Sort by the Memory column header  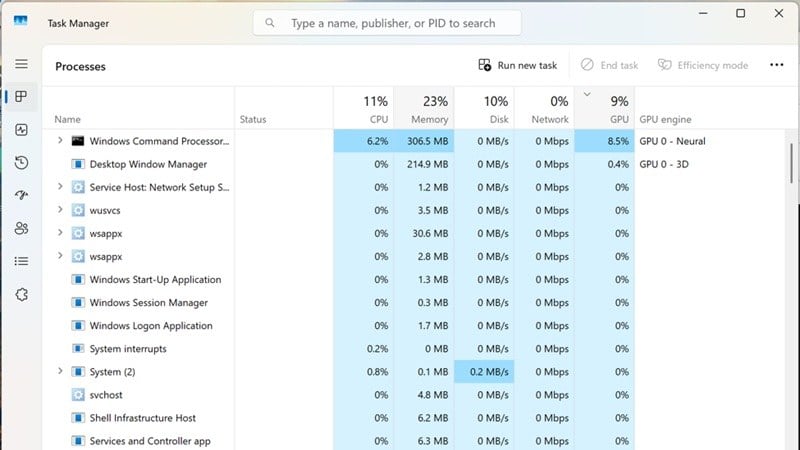tap(424, 108)
